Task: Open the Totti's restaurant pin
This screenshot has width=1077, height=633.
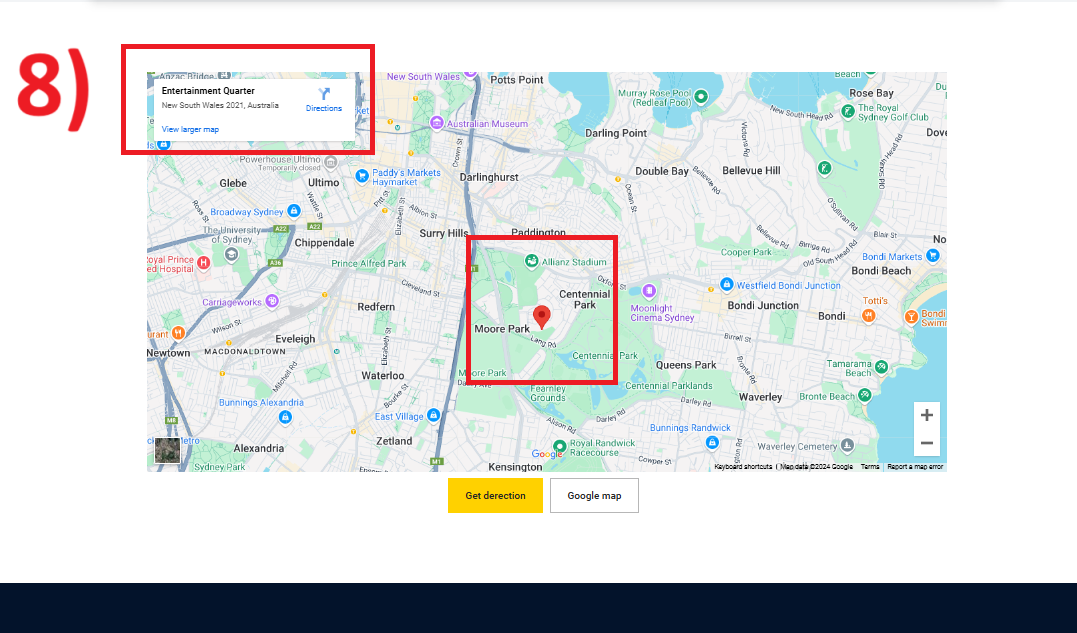Action: (869, 315)
